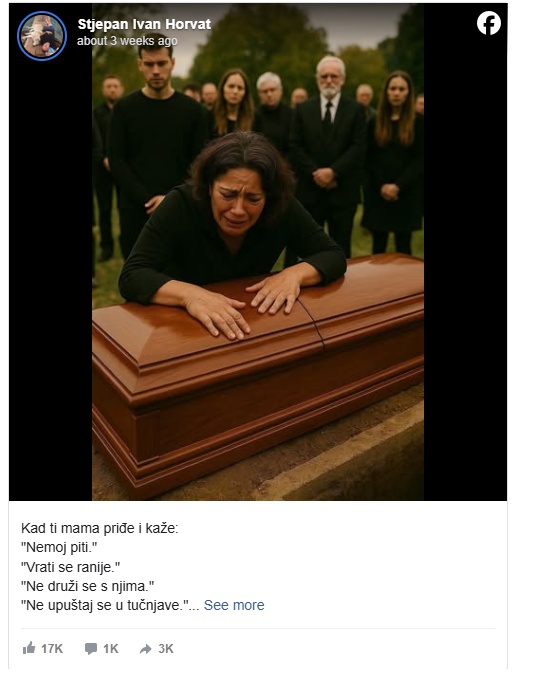Screen dimensions: 551x677
Task: Click the Facebook logo icon
Action: click(x=488, y=23)
